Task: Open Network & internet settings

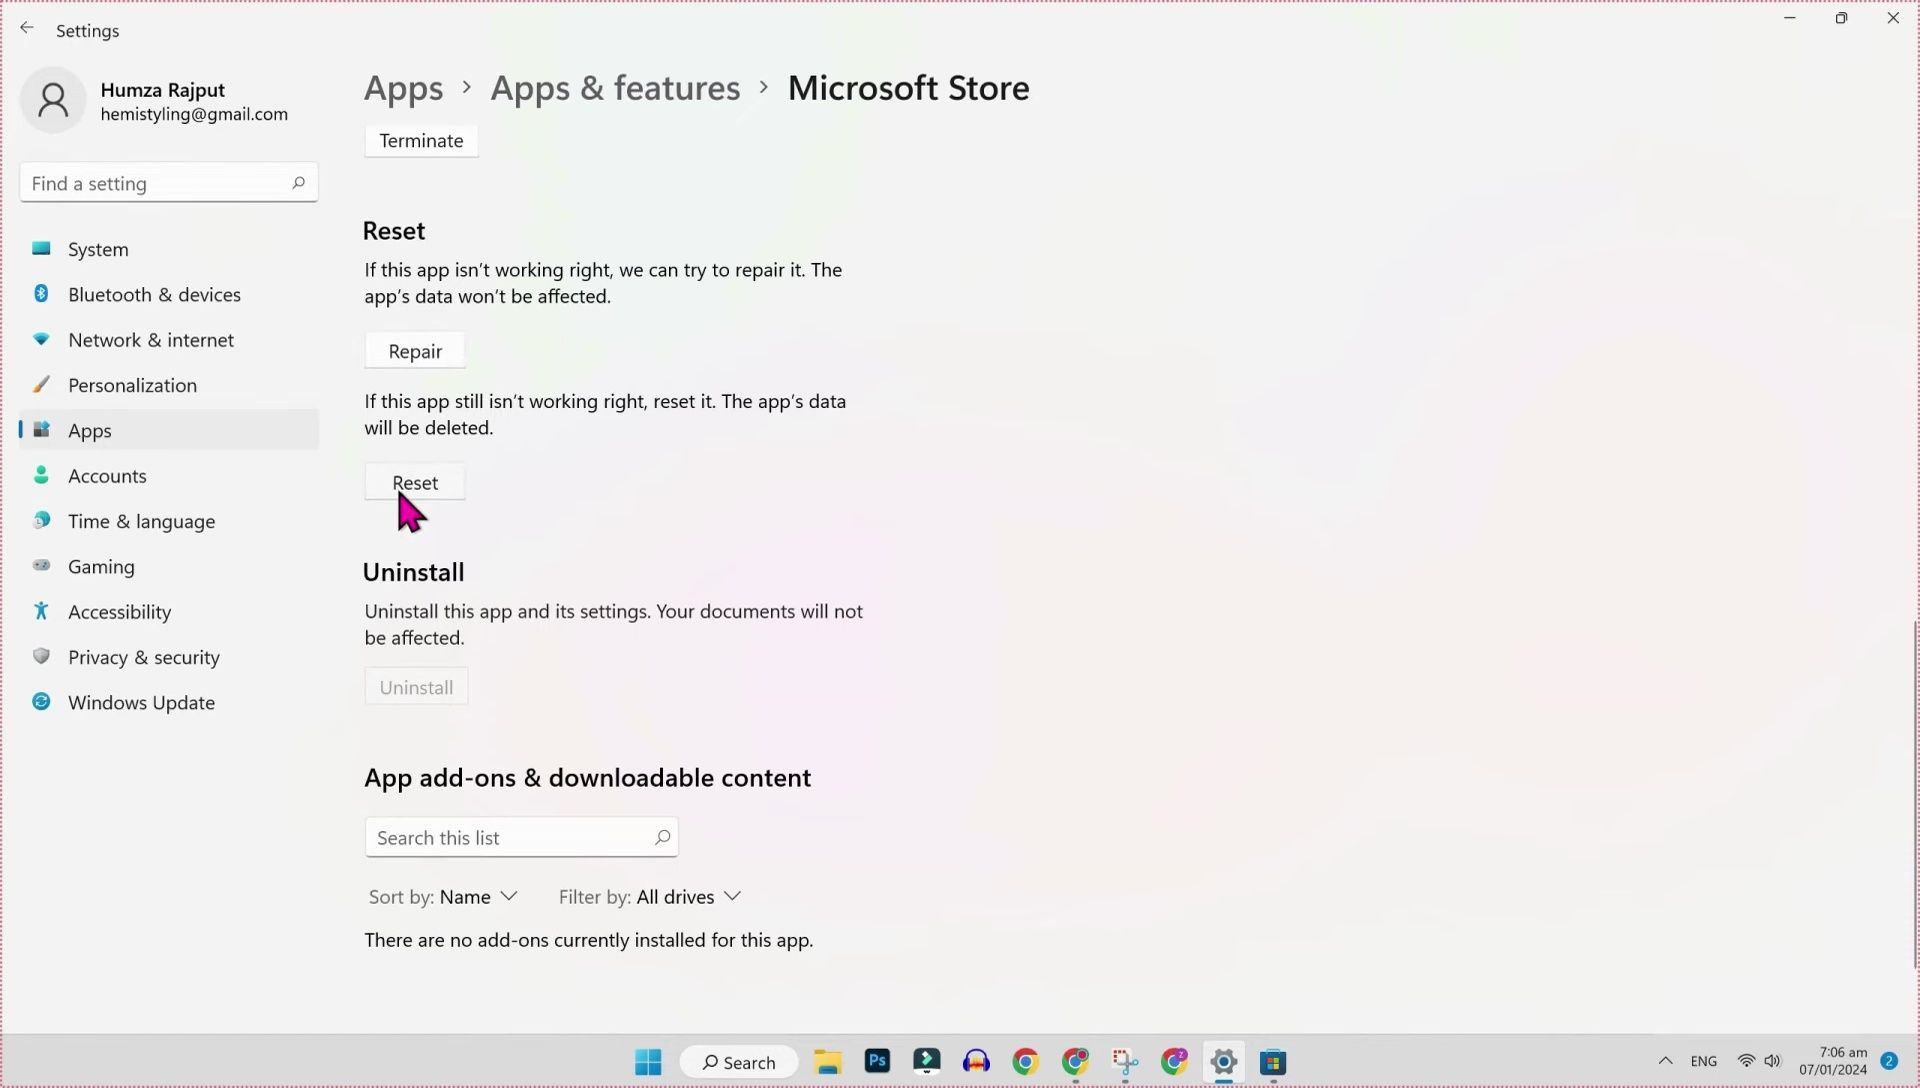Action: 169,340
